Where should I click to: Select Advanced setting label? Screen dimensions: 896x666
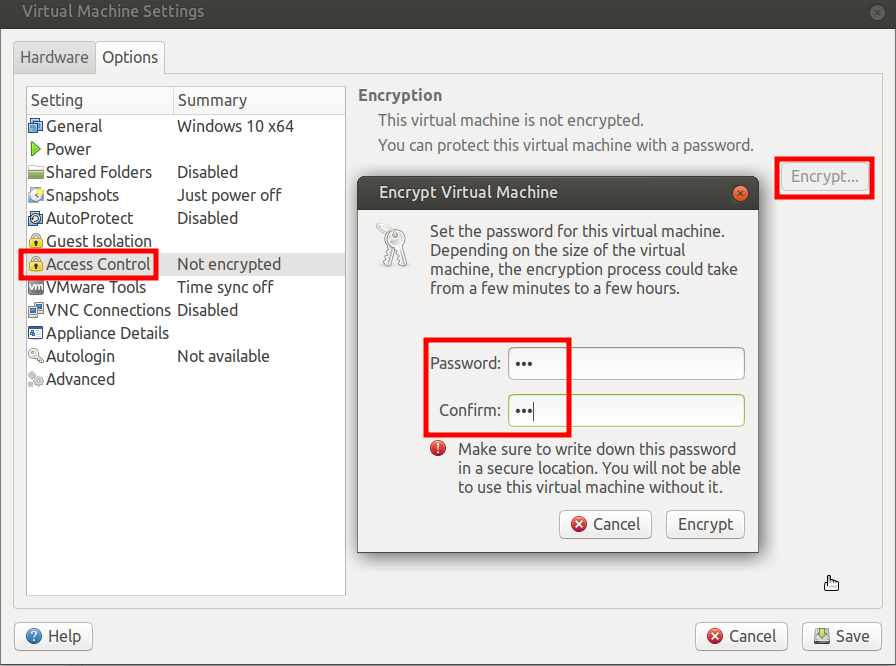tap(81, 379)
